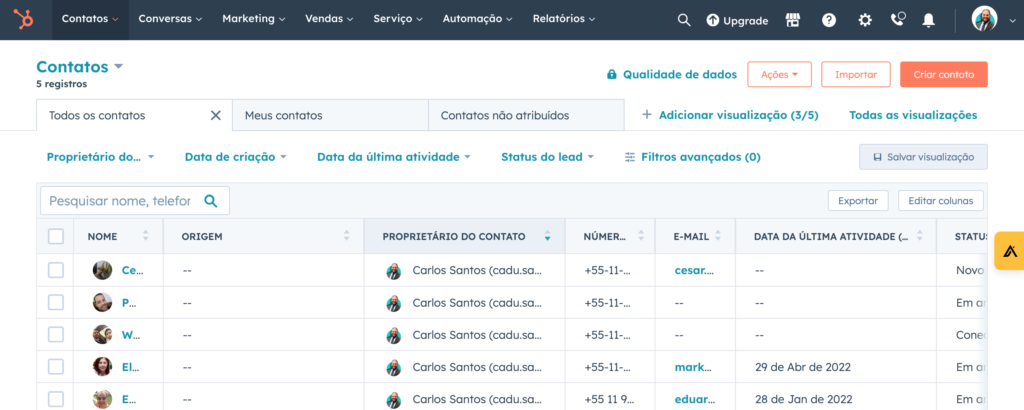This screenshot has width=1024, height=410.
Task: Close the Todos os contatos tab
Action: click(x=216, y=116)
